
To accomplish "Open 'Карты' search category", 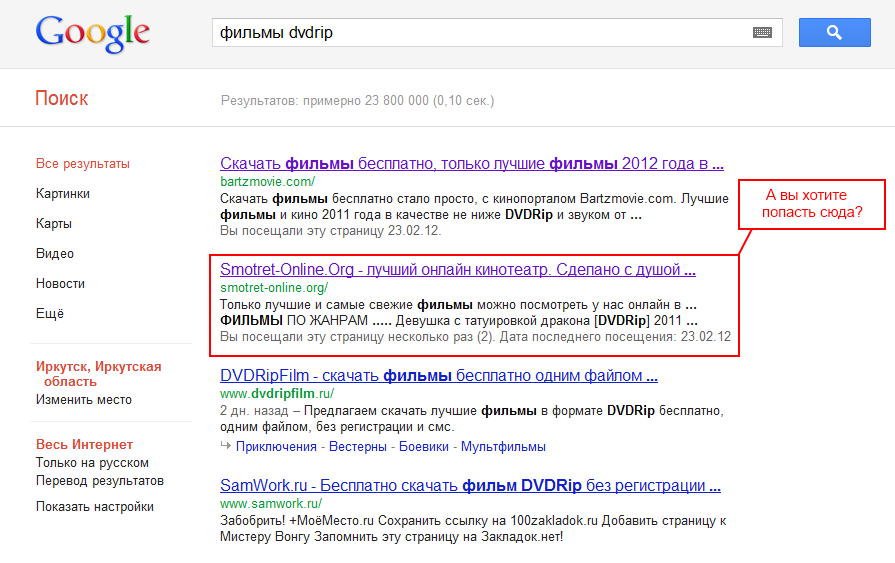I will (x=54, y=224).
